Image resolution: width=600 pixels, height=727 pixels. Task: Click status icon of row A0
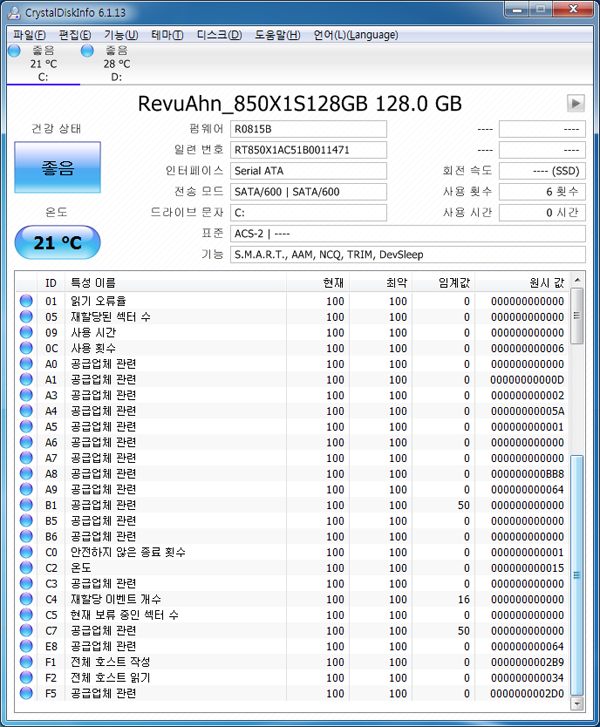pyautogui.click(x=26, y=364)
